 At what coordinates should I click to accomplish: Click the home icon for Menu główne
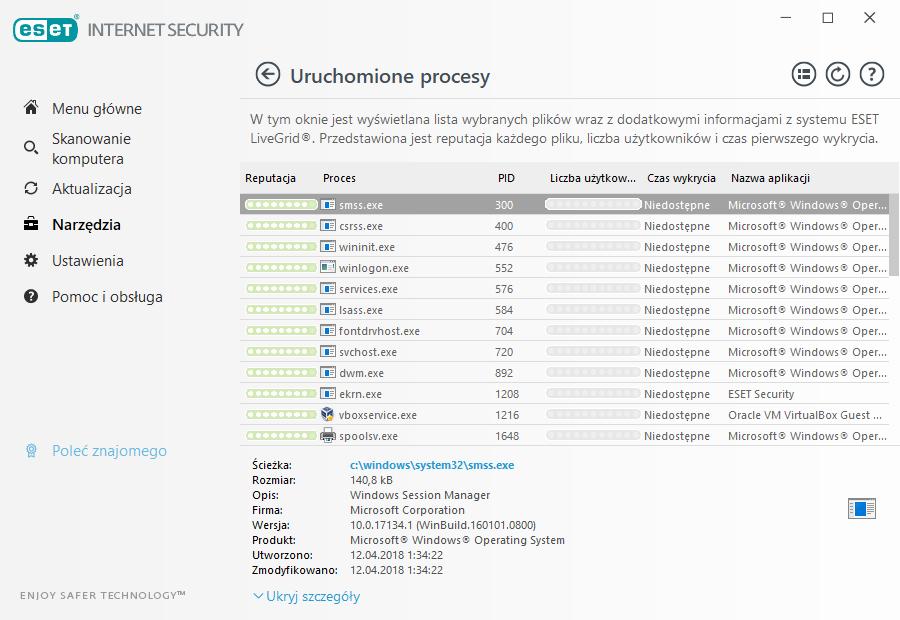click(31, 107)
